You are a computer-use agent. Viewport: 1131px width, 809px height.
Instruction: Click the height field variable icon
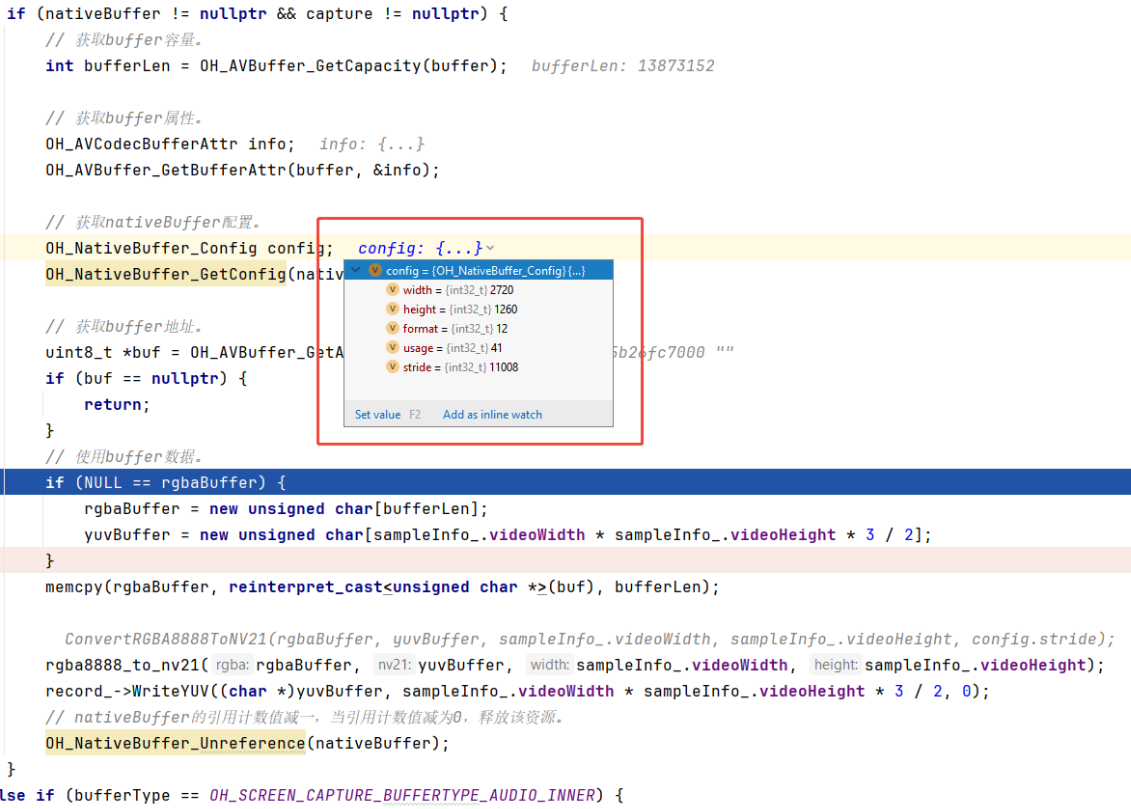click(393, 309)
